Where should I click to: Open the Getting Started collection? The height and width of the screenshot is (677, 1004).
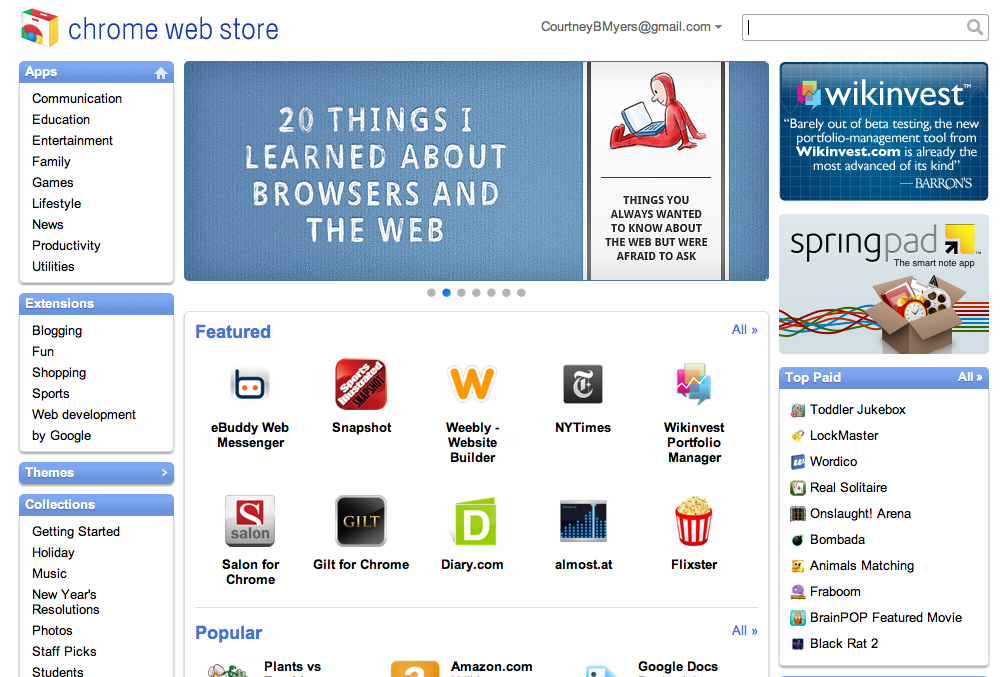[76, 532]
